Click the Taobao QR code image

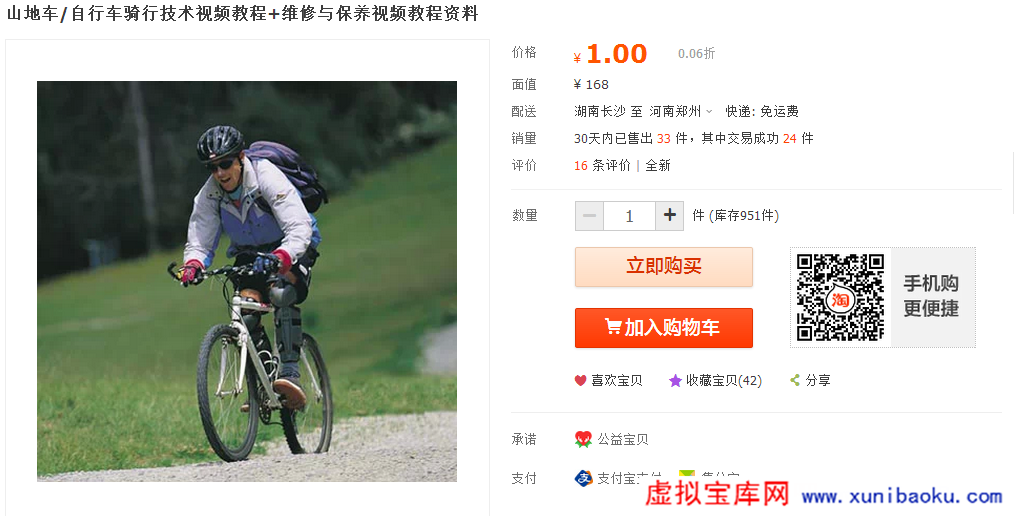(x=840, y=297)
